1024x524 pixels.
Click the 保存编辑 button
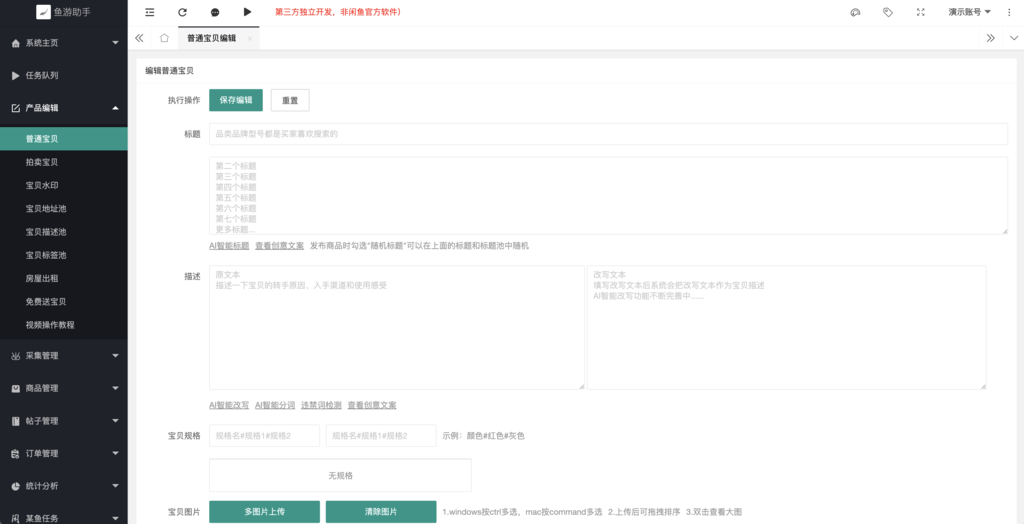[x=236, y=100]
